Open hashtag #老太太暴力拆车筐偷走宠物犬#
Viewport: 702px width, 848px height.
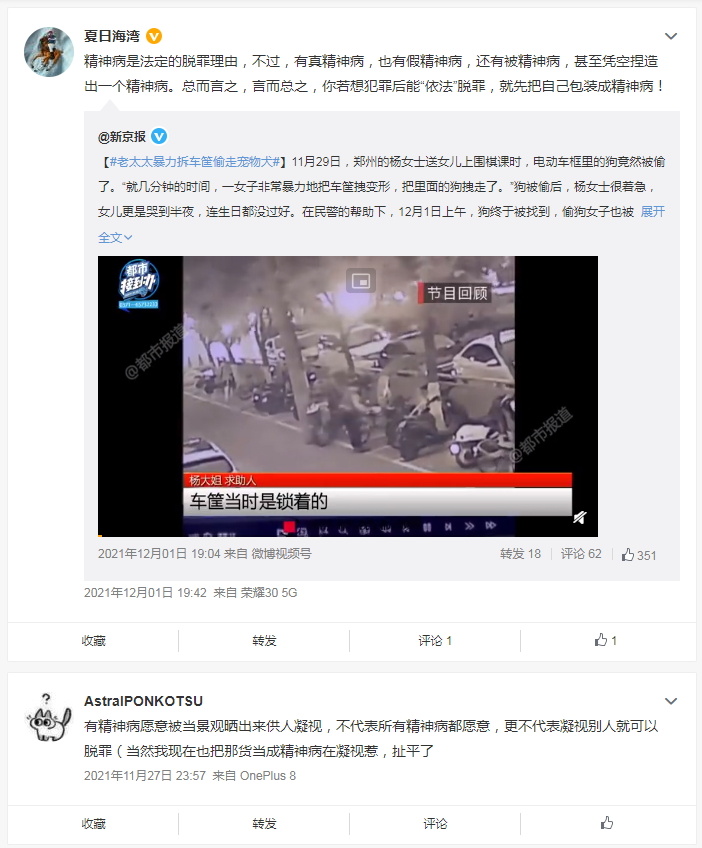195,162
